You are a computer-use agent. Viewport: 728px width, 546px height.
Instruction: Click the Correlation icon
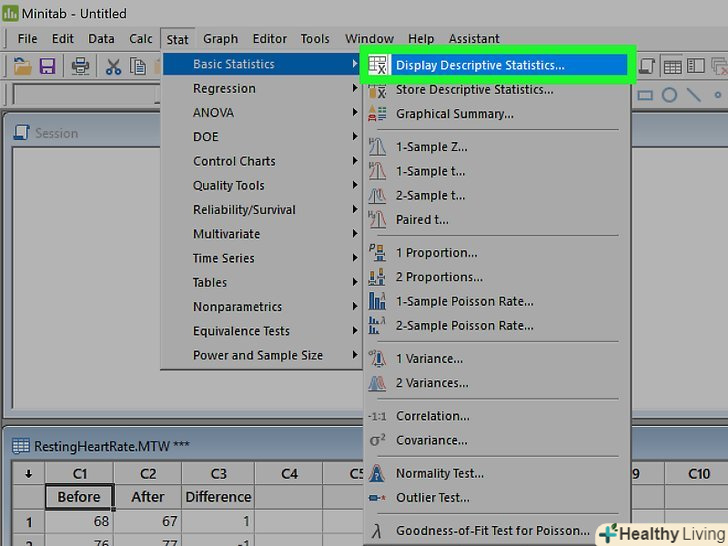[377, 416]
